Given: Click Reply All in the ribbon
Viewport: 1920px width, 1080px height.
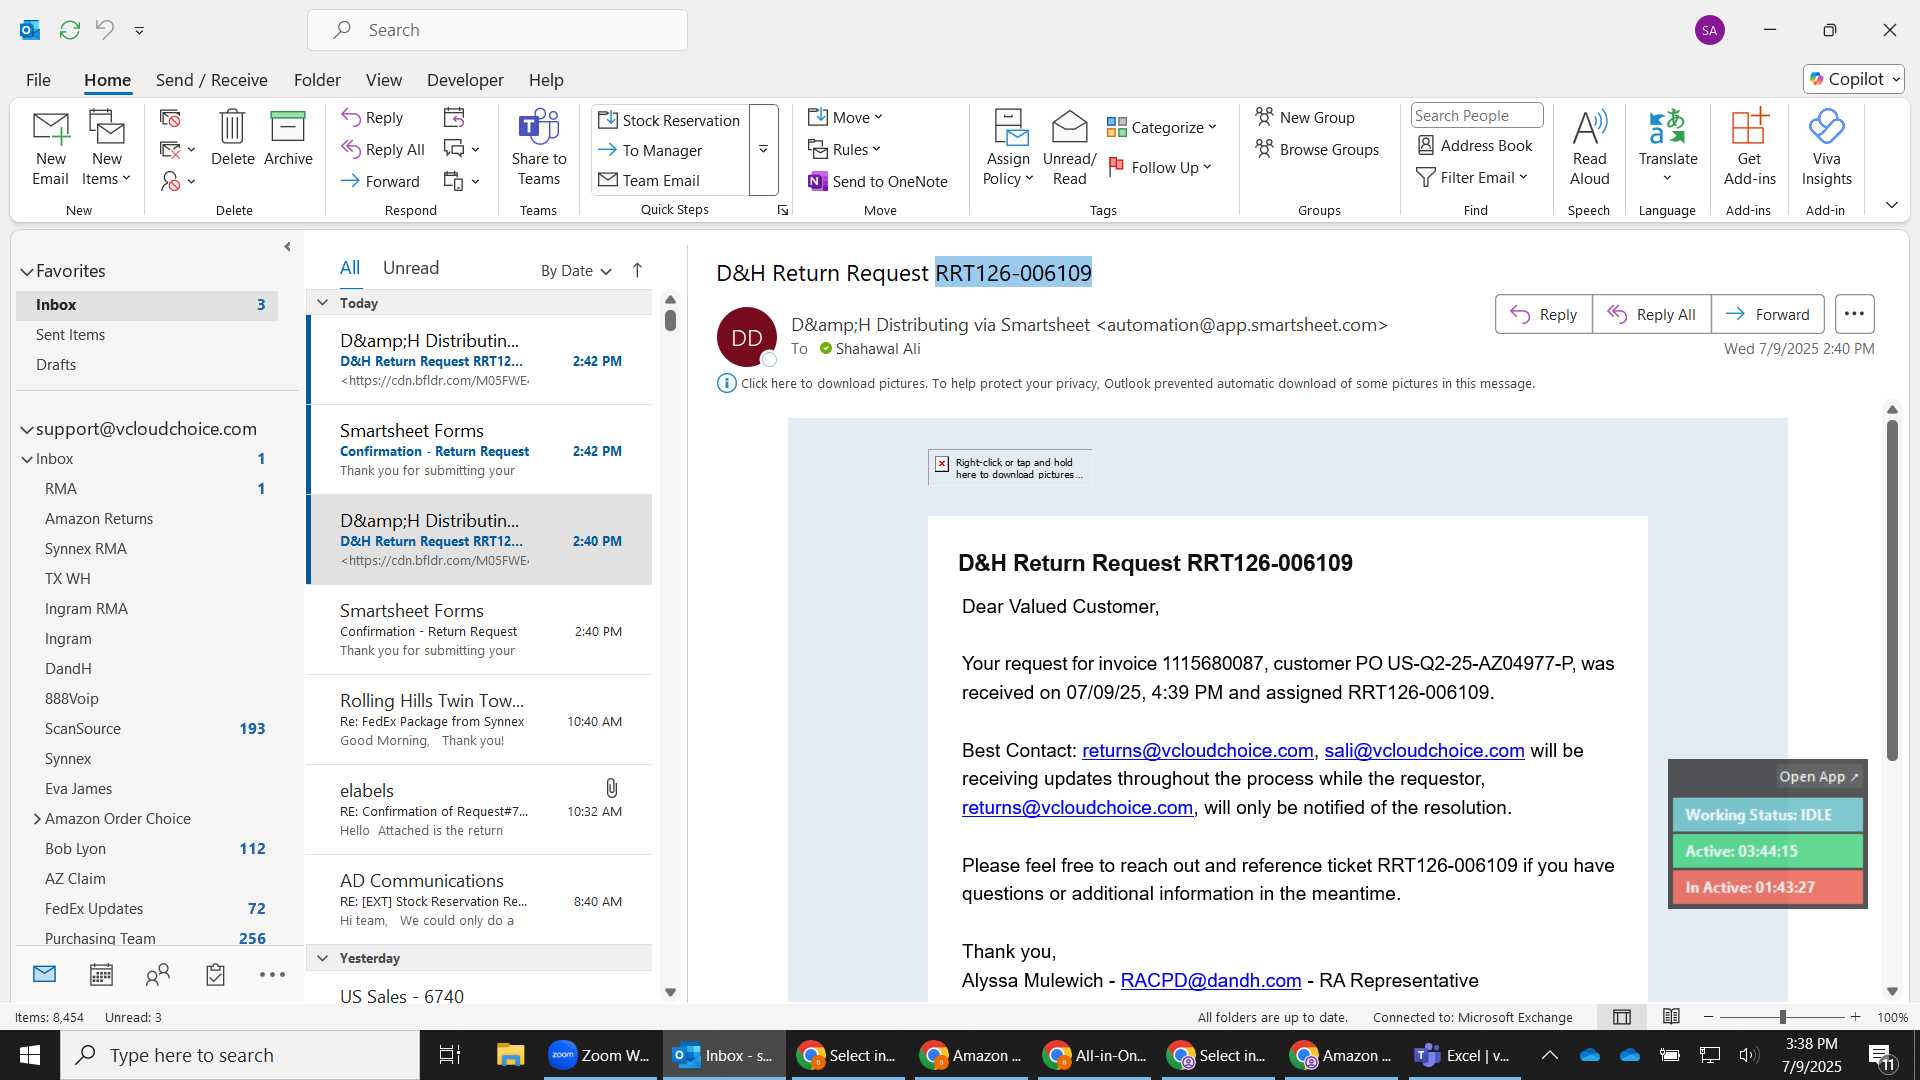Looking at the screenshot, I should click(383, 150).
